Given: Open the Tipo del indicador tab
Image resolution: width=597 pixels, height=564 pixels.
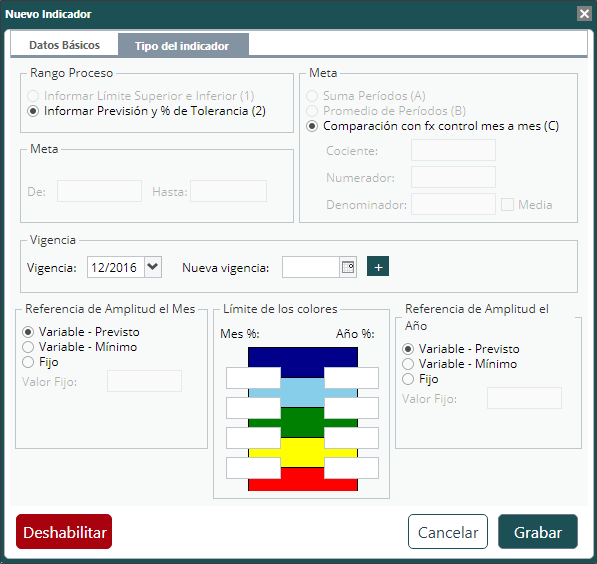Looking at the screenshot, I should point(183,46).
